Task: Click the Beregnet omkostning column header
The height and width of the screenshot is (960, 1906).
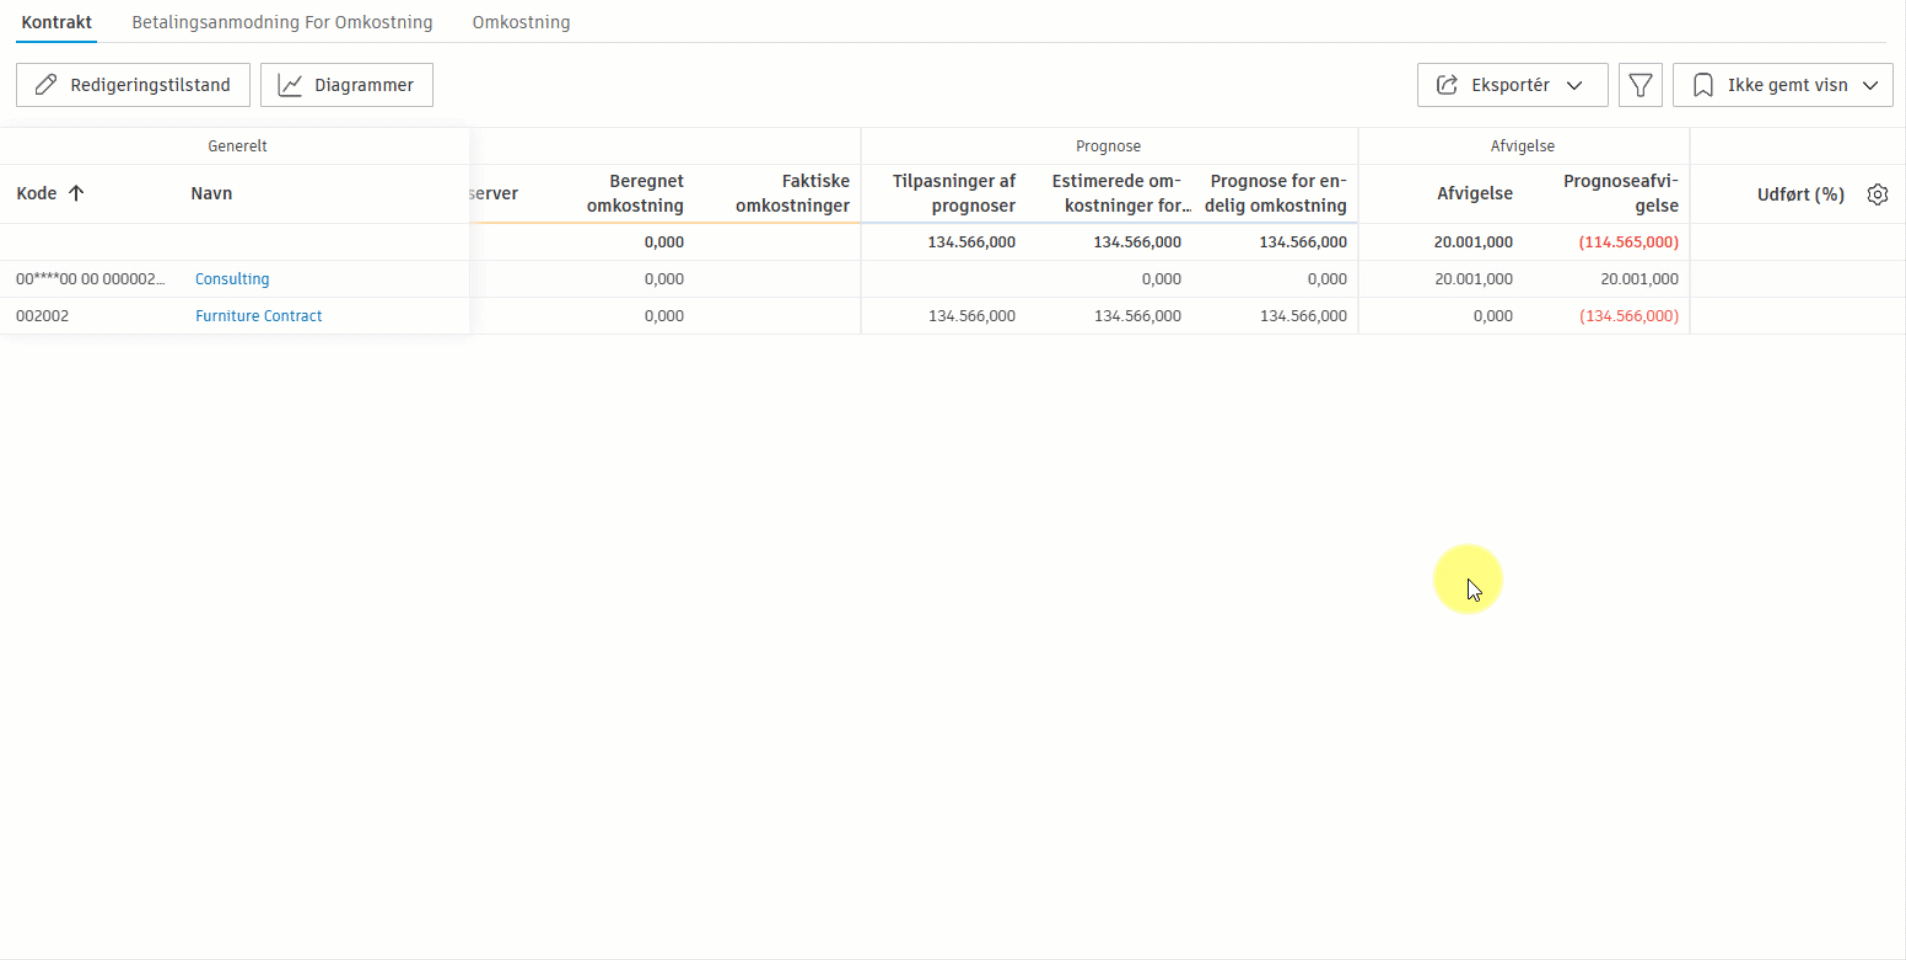Action: coord(635,193)
